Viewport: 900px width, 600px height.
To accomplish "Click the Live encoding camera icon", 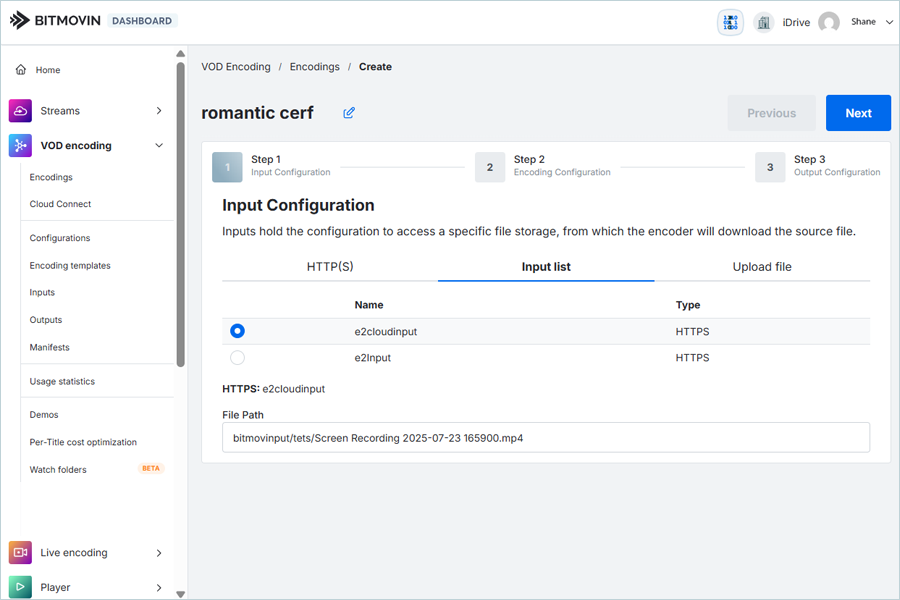I will (x=20, y=553).
